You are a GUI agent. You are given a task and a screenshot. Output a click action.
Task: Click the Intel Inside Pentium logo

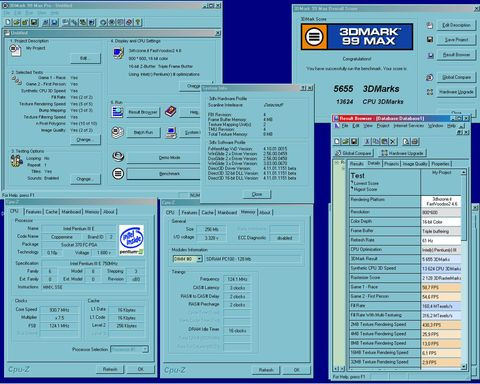point(131,240)
